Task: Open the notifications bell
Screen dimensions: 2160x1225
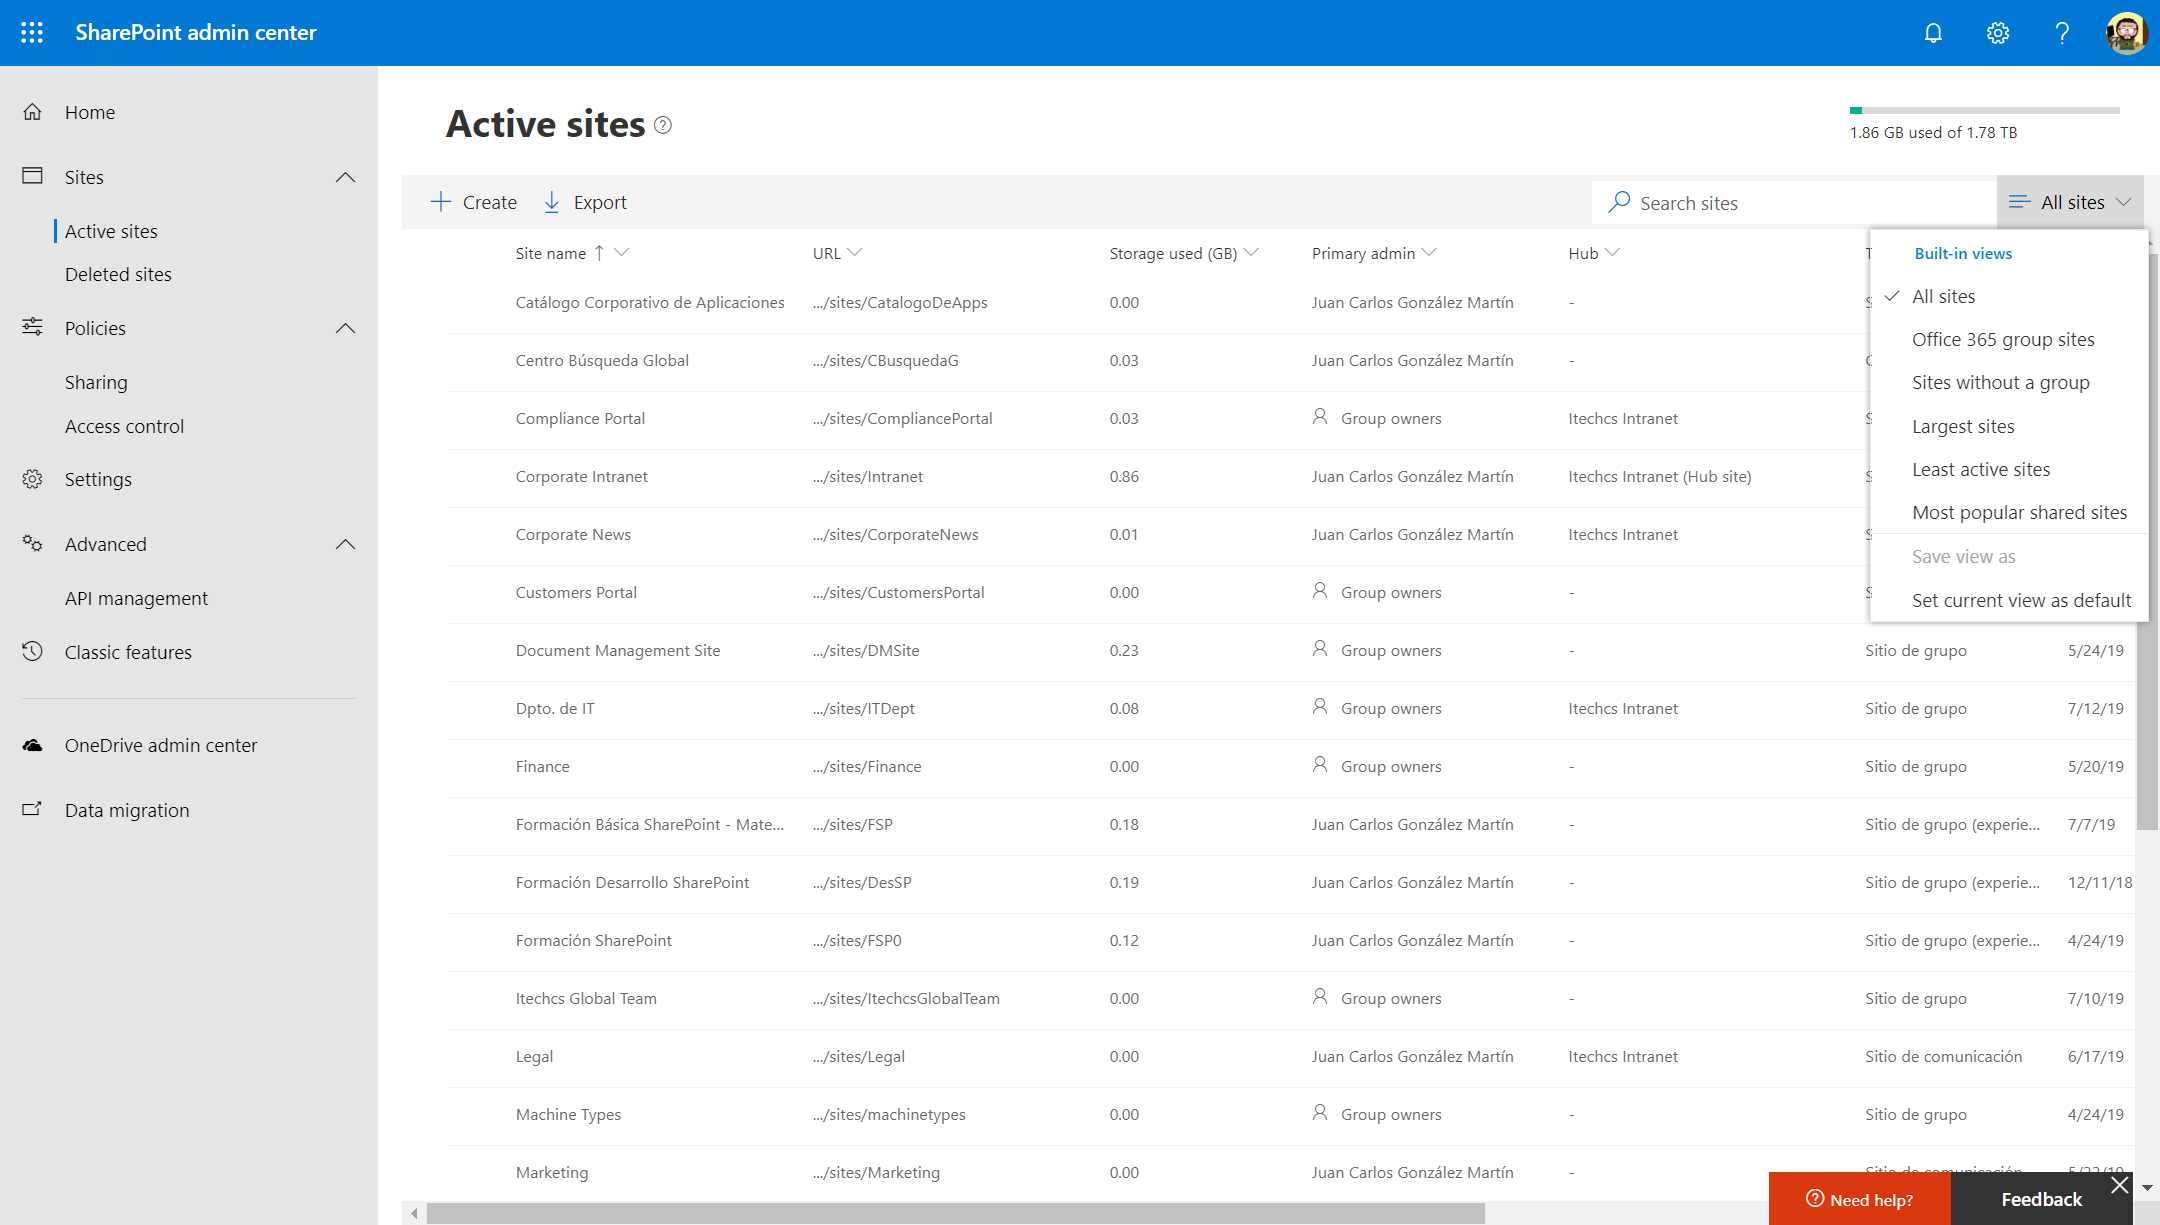Action: point(1933,32)
